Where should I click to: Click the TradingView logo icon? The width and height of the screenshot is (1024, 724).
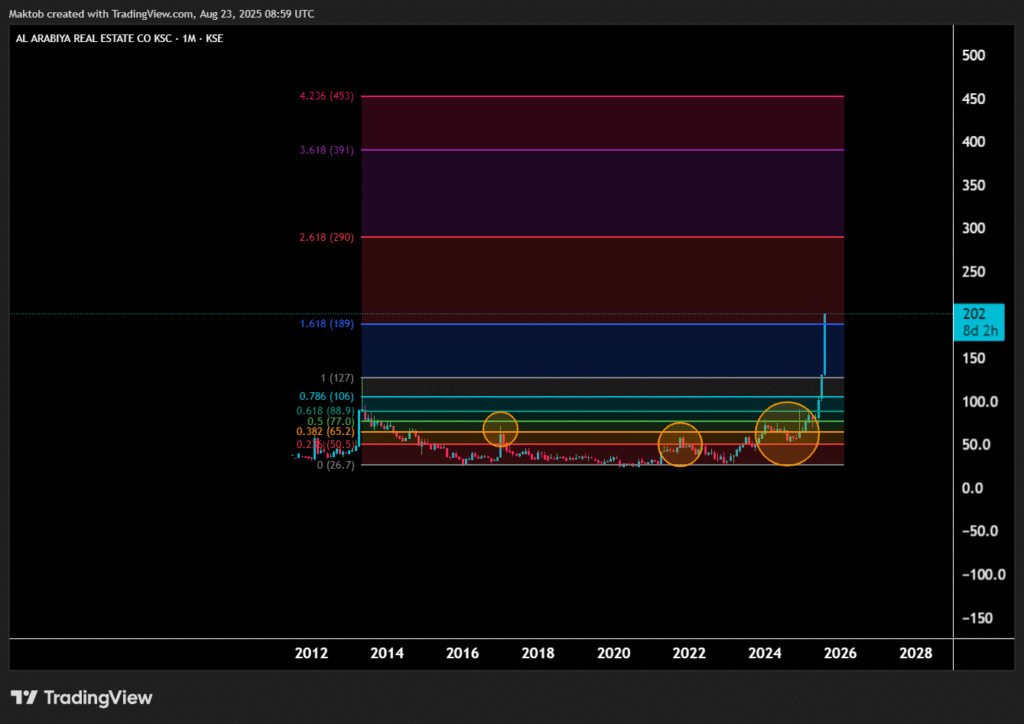(x=25, y=697)
